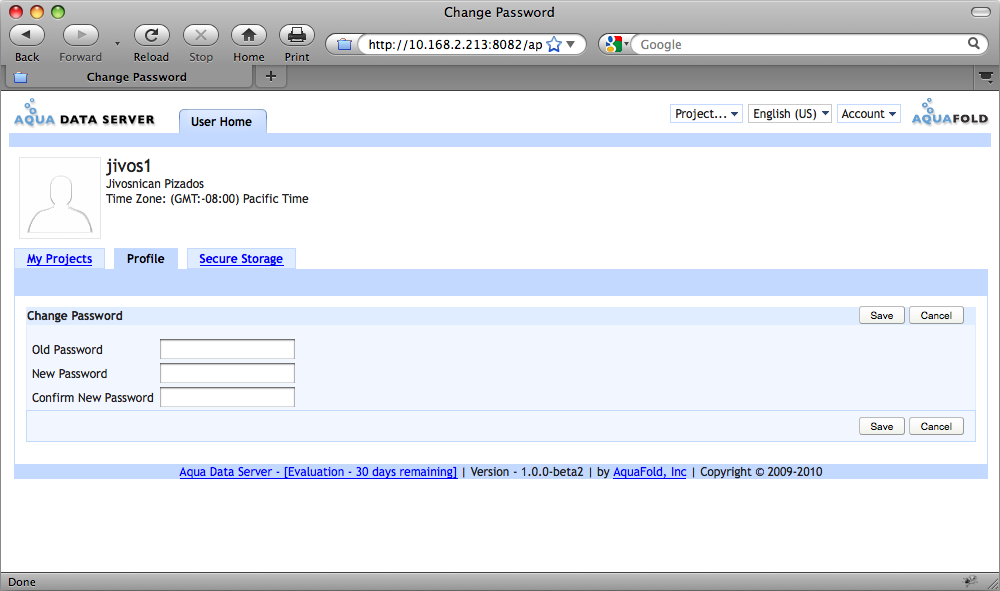1000x591 pixels.
Task: Bookmark the page with the star icon
Action: (554, 44)
